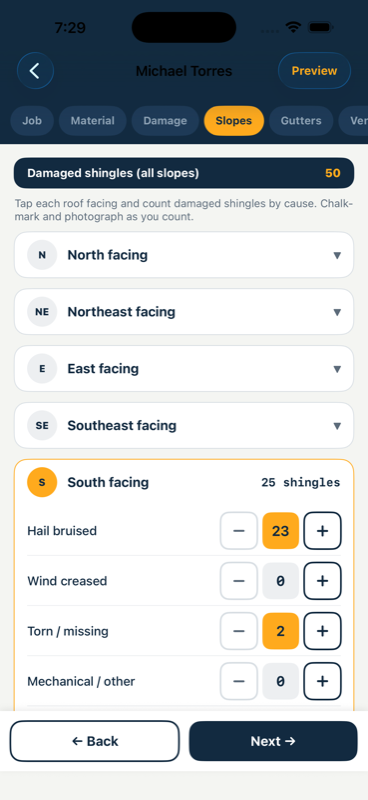Screen dimensions: 368x800
Task: Decrease the Torn / missing count
Action: coord(239,631)
